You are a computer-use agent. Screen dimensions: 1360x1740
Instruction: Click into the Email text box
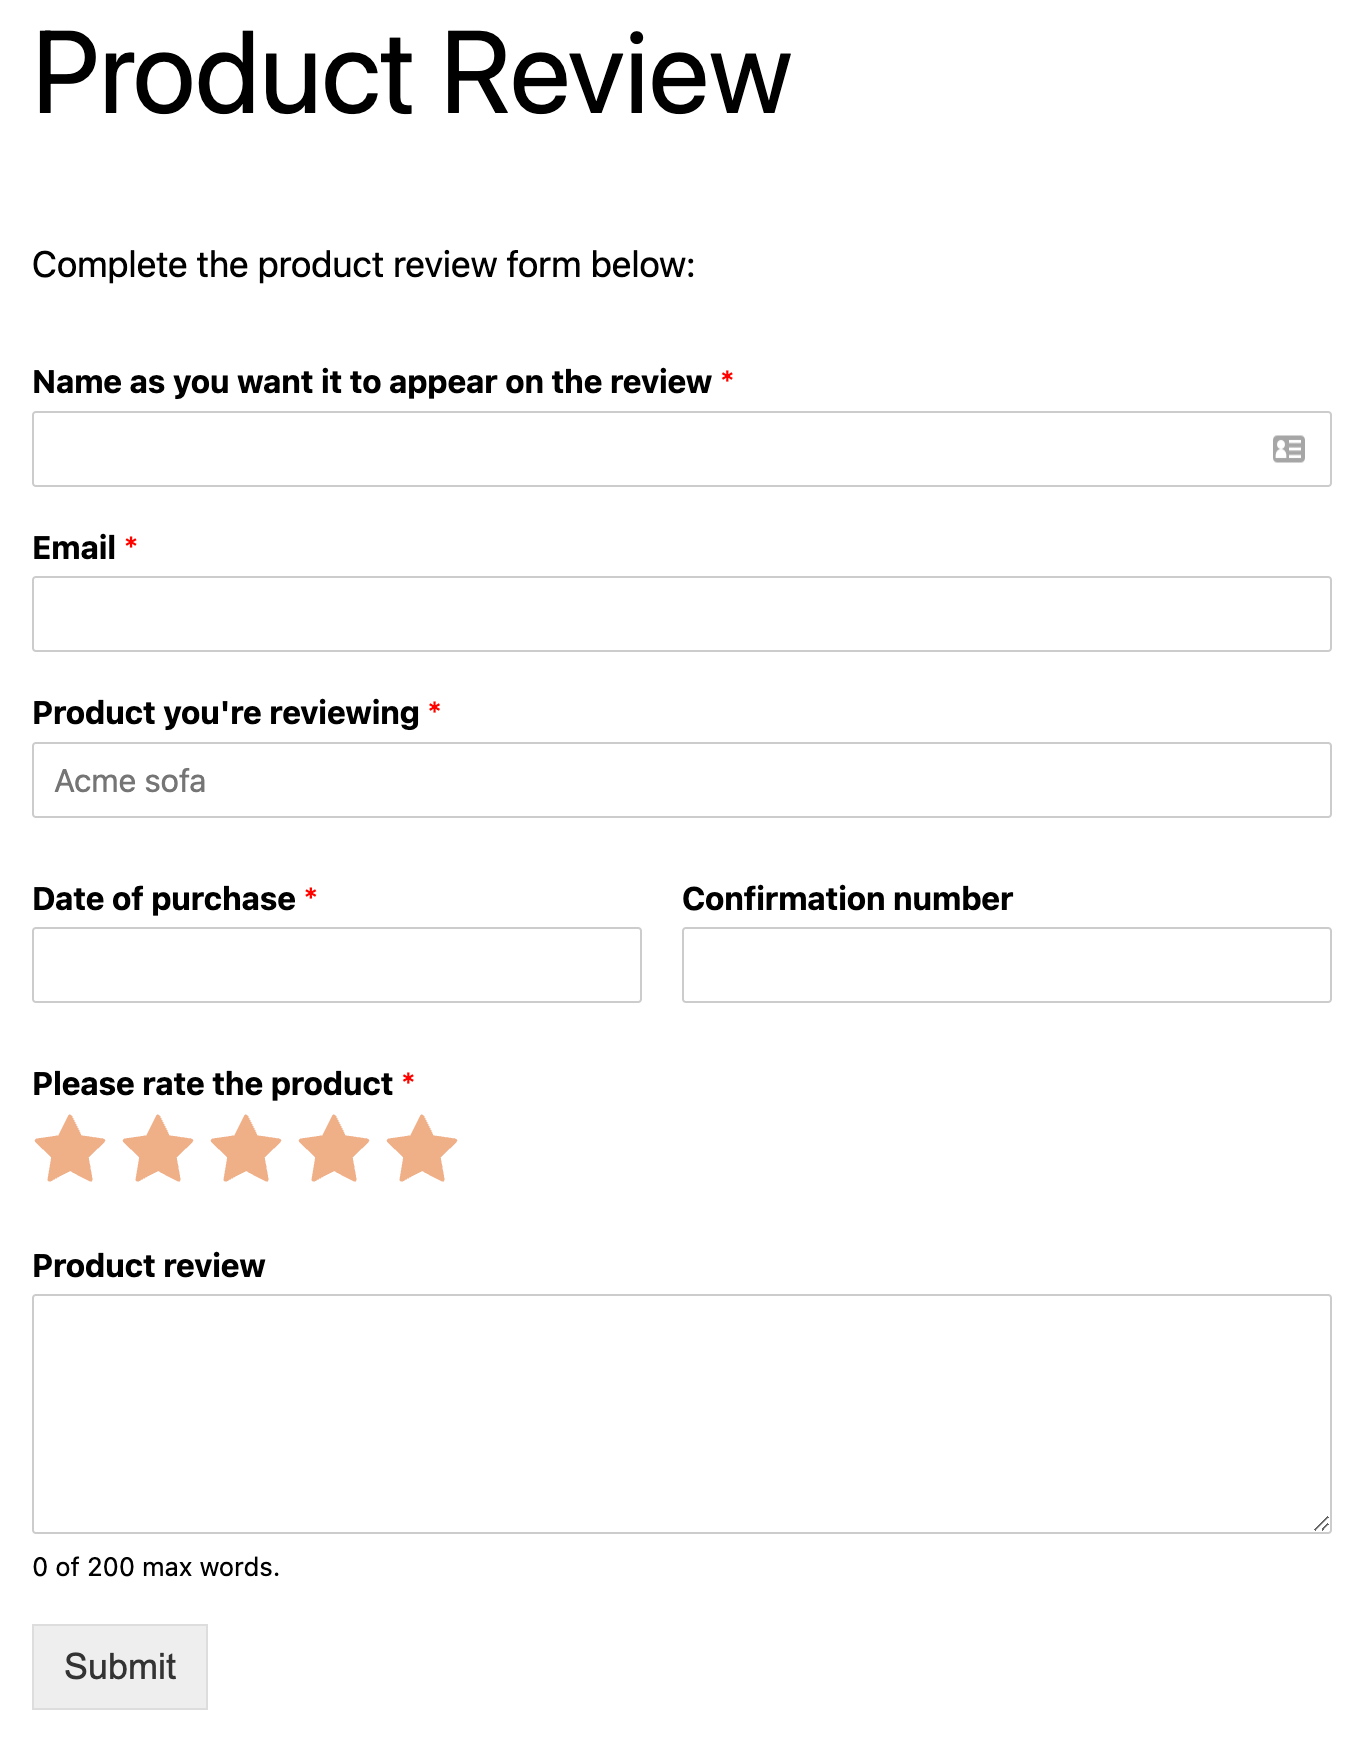(x=681, y=614)
